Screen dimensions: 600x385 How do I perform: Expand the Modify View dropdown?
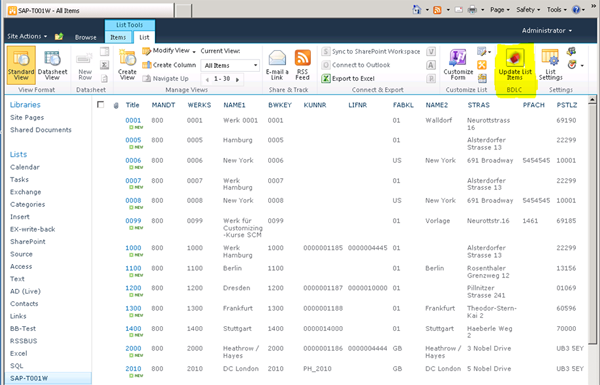click(194, 52)
